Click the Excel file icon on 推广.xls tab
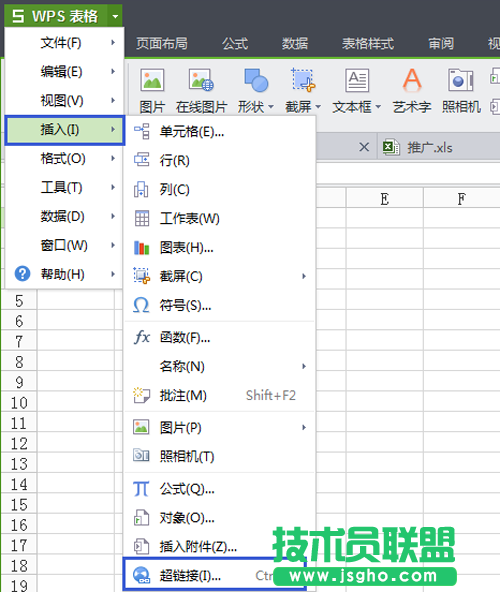 point(391,147)
